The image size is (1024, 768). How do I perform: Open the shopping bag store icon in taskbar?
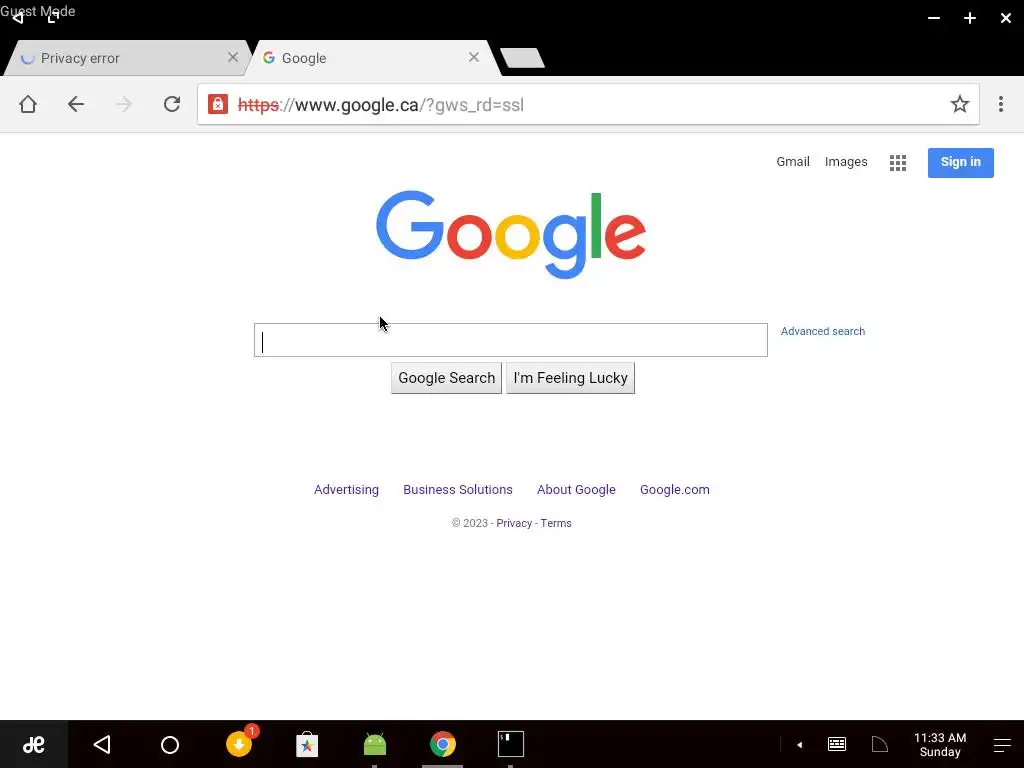click(x=307, y=744)
